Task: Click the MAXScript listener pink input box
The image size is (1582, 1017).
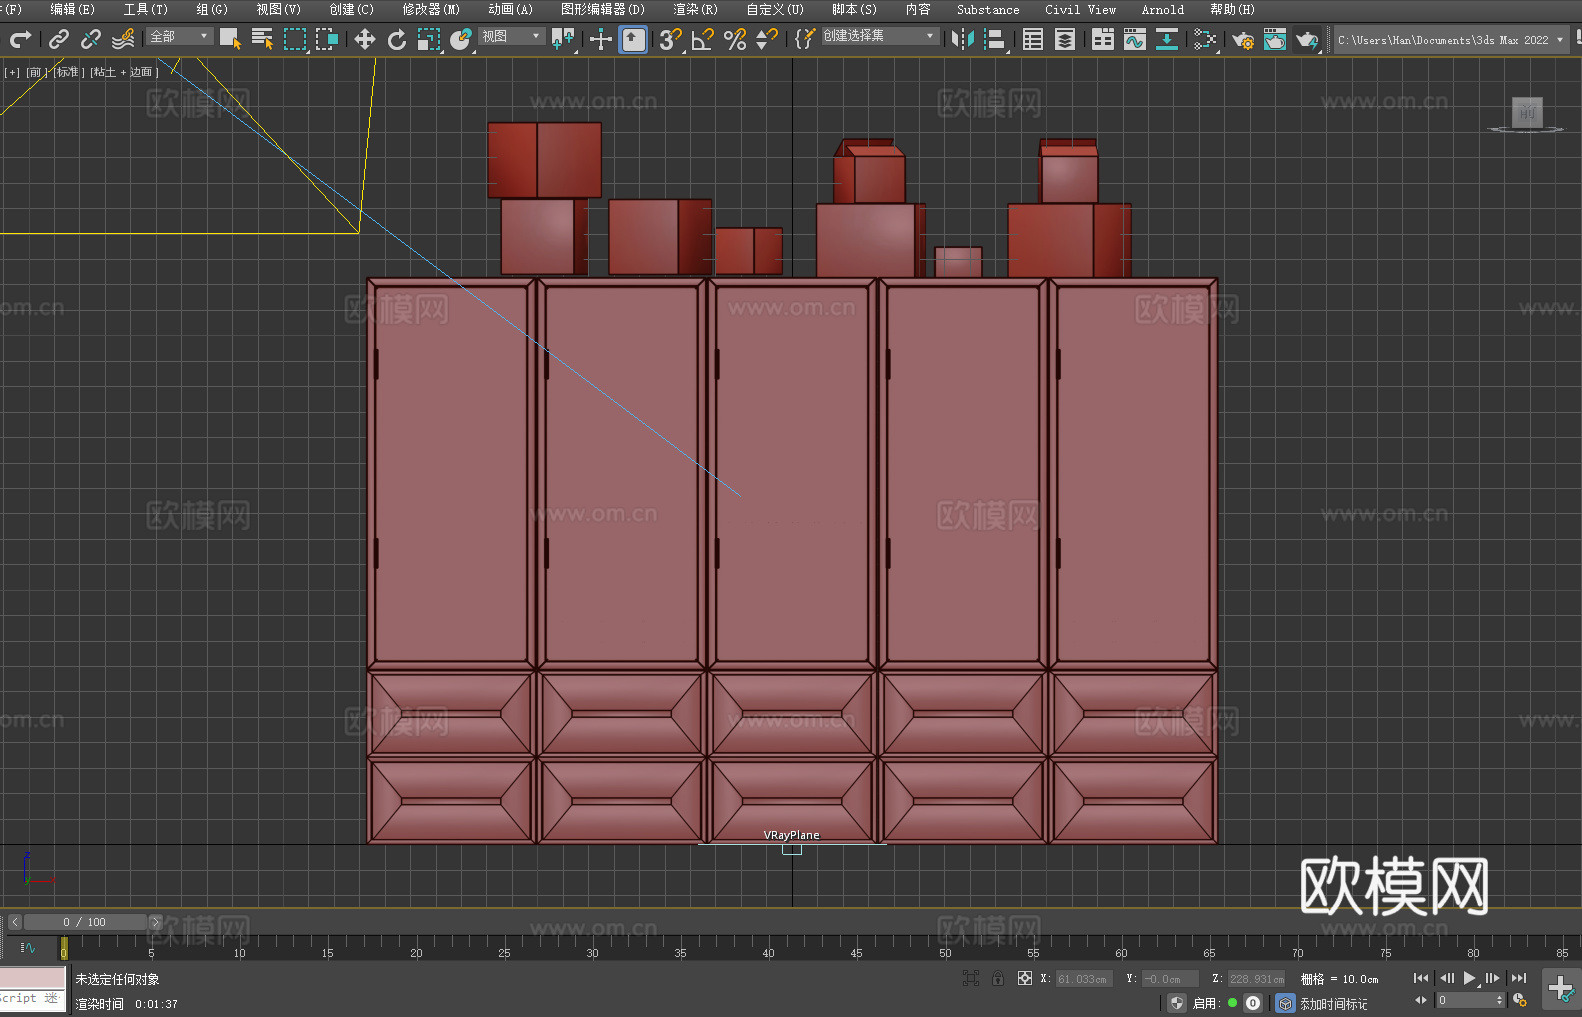Action: (33, 978)
